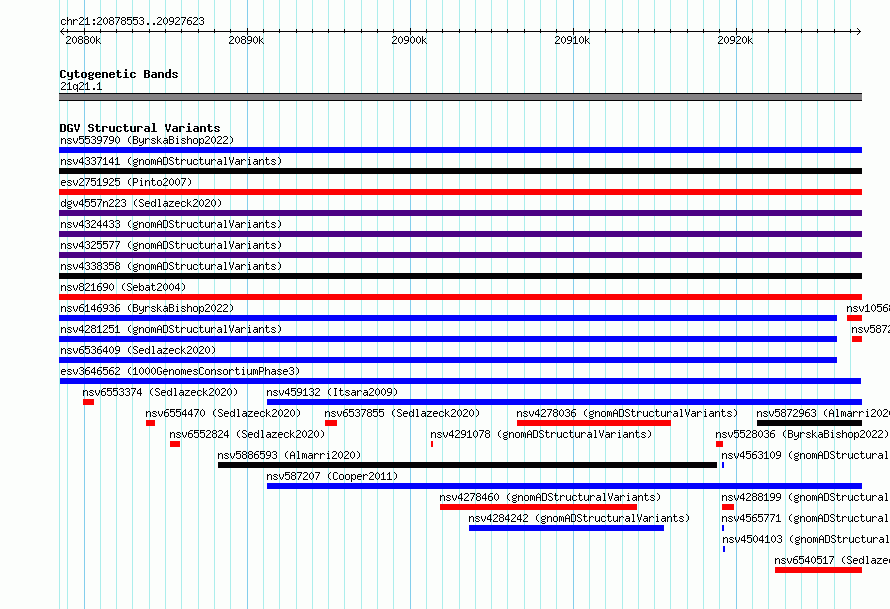The image size is (890, 609).
Task: Click the gray 21q21.1 cytogenetic band bar
Action: click(x=460, y=97)
